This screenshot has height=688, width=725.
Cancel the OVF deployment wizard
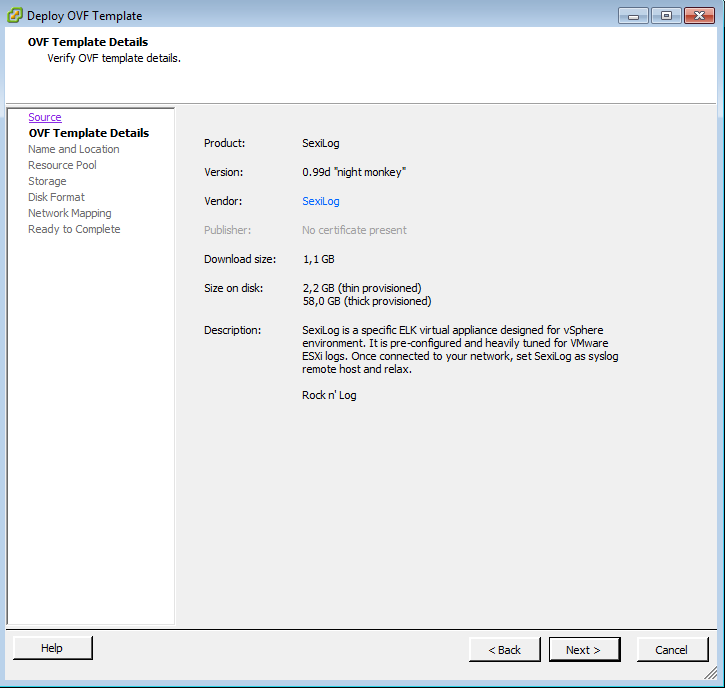671,650
